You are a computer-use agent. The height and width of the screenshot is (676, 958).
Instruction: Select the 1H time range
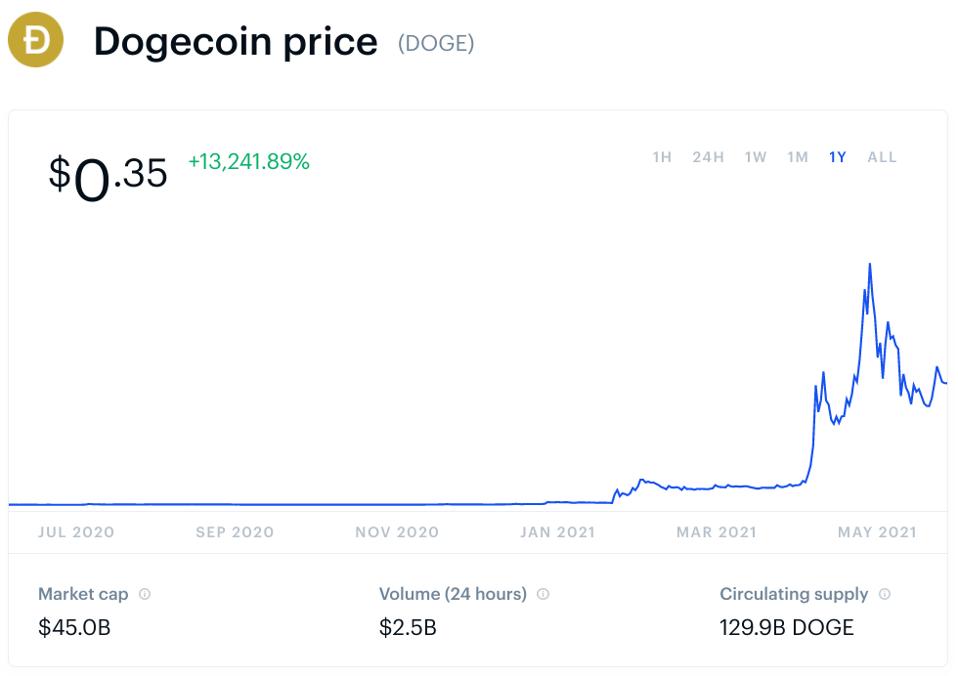click(662, 157)
